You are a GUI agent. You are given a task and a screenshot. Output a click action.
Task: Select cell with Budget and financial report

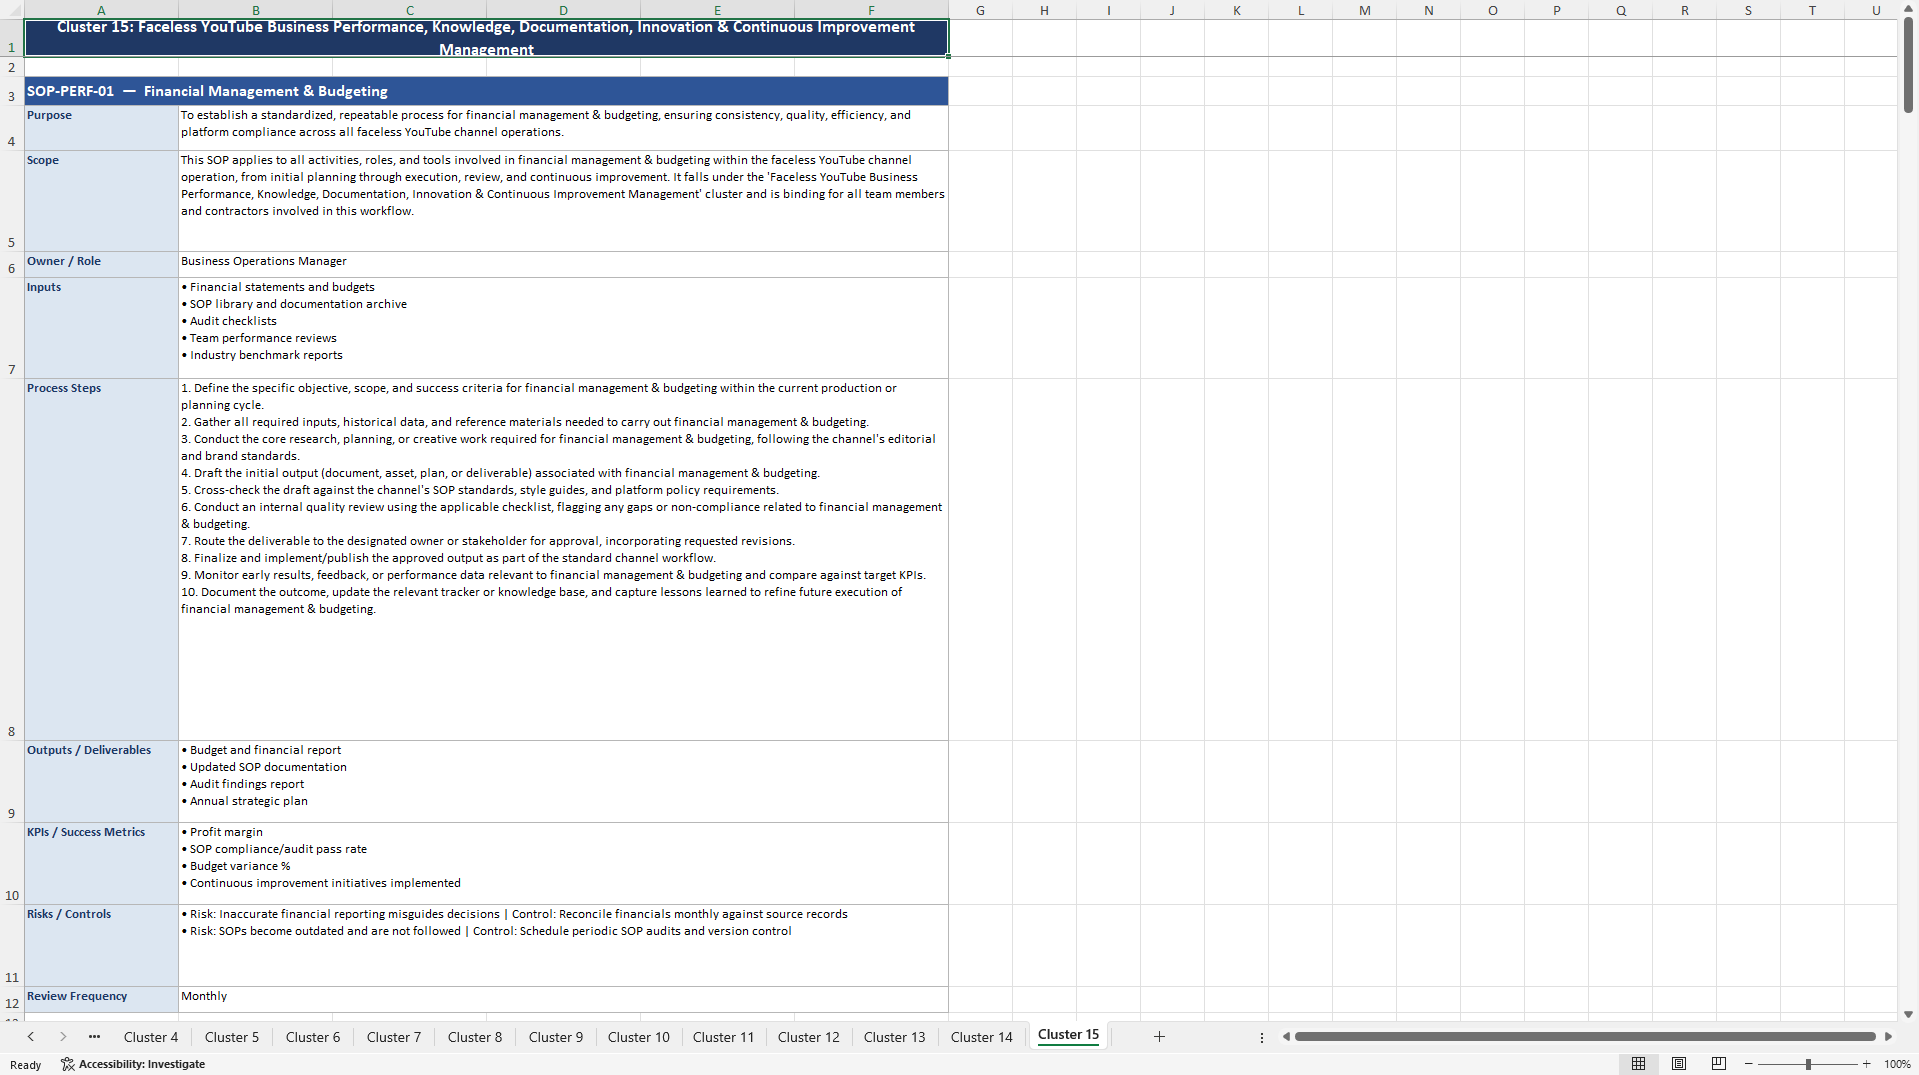(563, 781)
